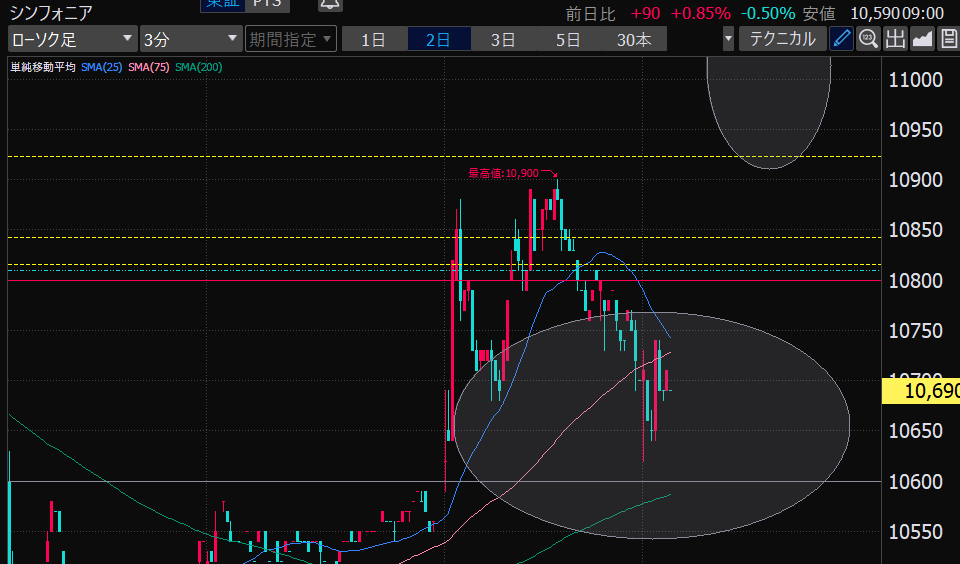960x564 pixels.
Task: Expand the arrow left of テクニカル
Action: (727, 39)
